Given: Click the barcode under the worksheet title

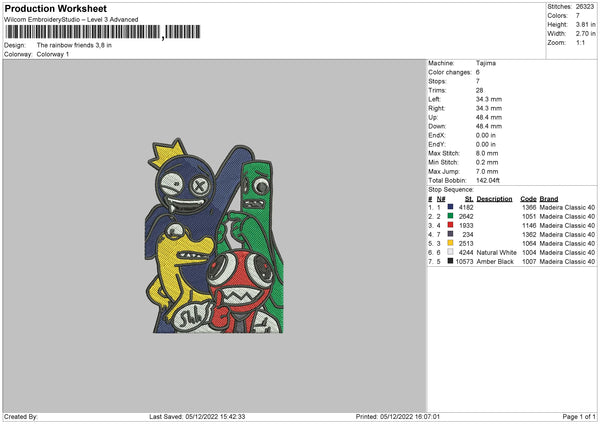Looking at the screenshot, I should 103,32.
